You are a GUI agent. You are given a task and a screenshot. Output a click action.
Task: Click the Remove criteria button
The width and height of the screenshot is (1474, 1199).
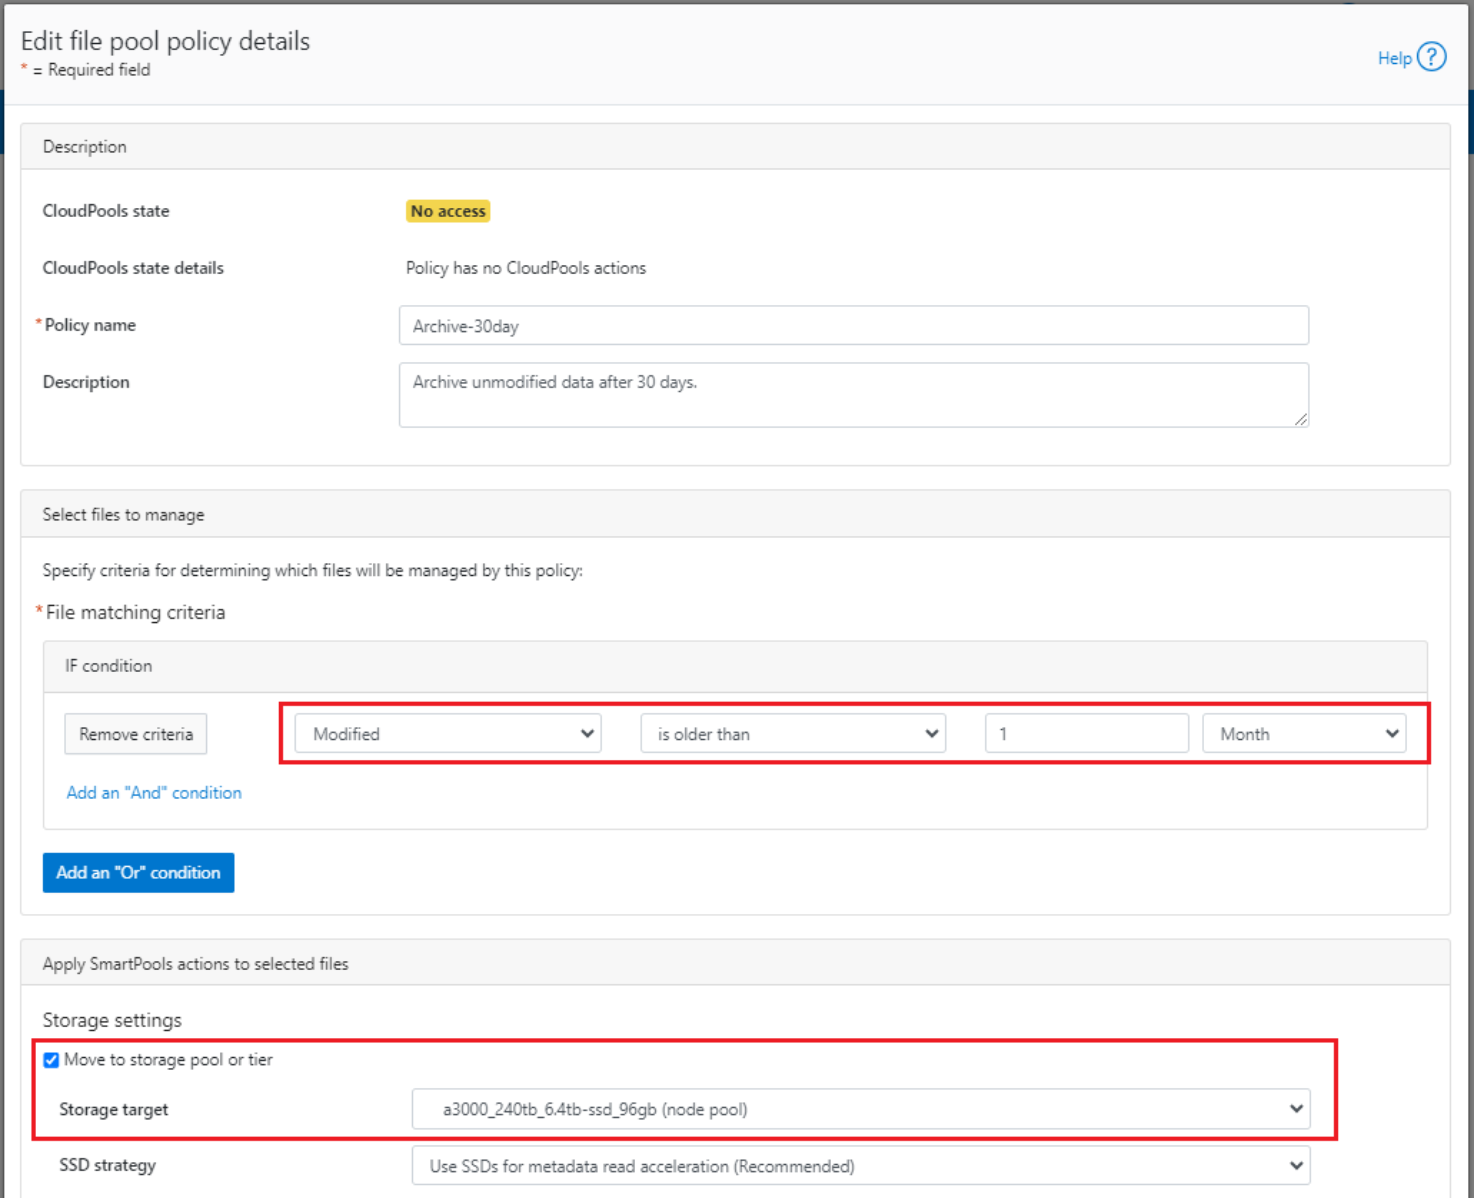click(136, 734)
